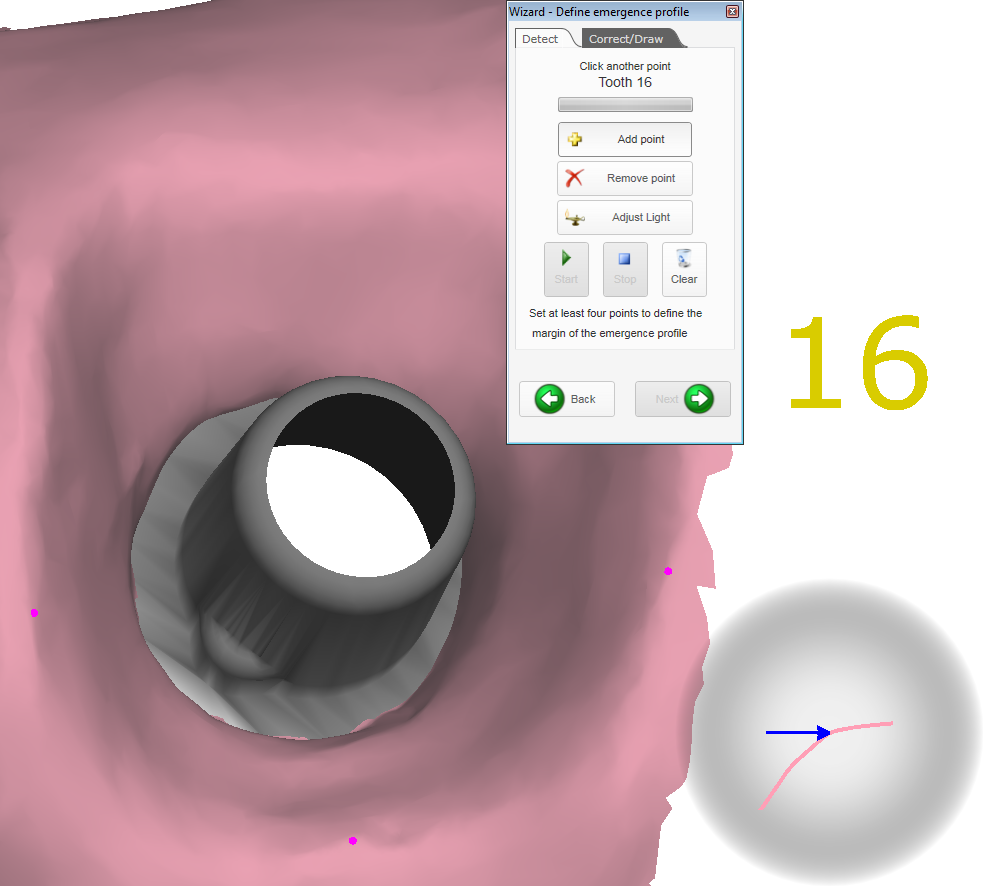983x886 pixels.
Task: Click the 'Tooth 16' text in the wizard
Action: tap(625, 82)
